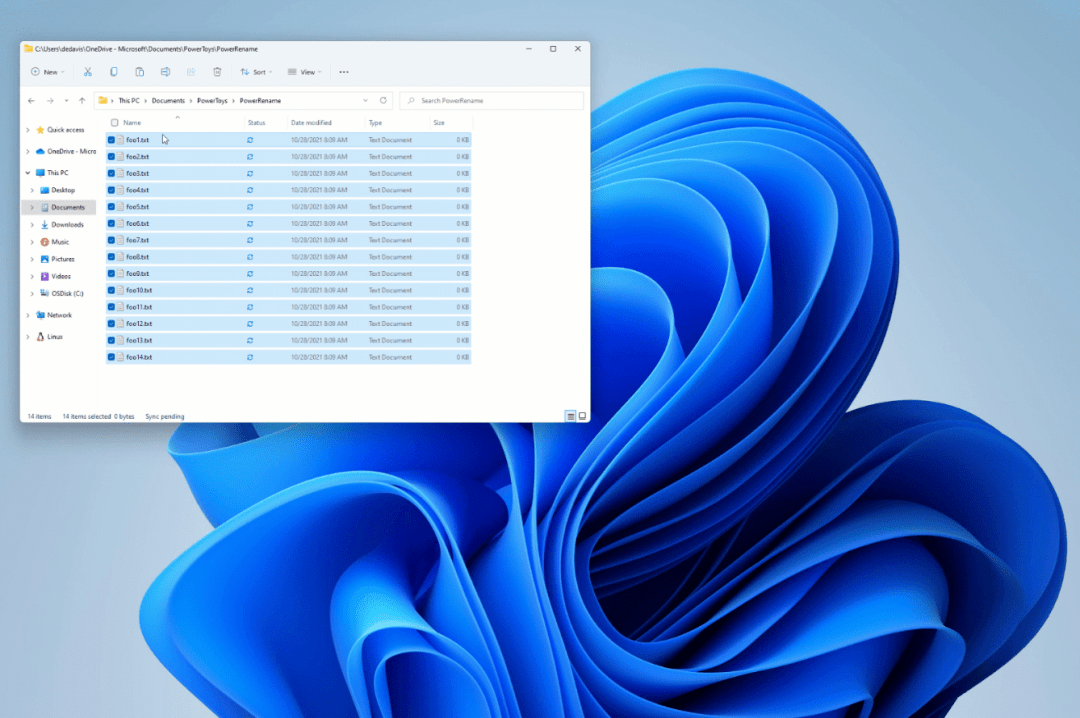The height and width of the screenshot is (718, 1080).
Task: Click the Copy icon in toolbar
Action: (x=113, y=72)
